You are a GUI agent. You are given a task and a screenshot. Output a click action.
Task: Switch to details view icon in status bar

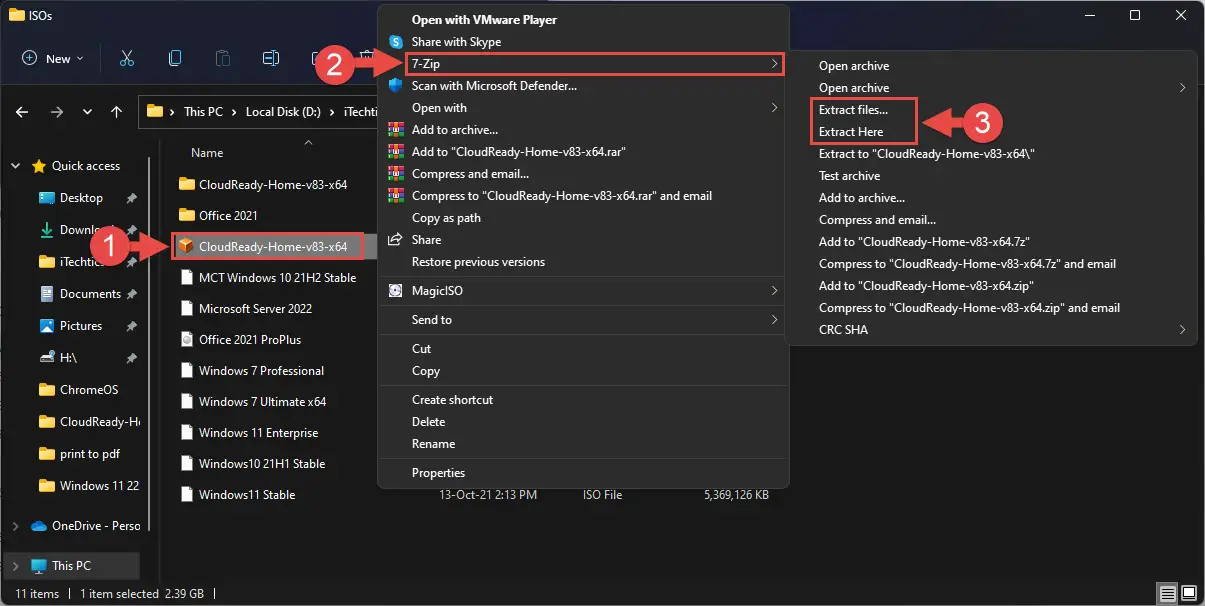1169,594
